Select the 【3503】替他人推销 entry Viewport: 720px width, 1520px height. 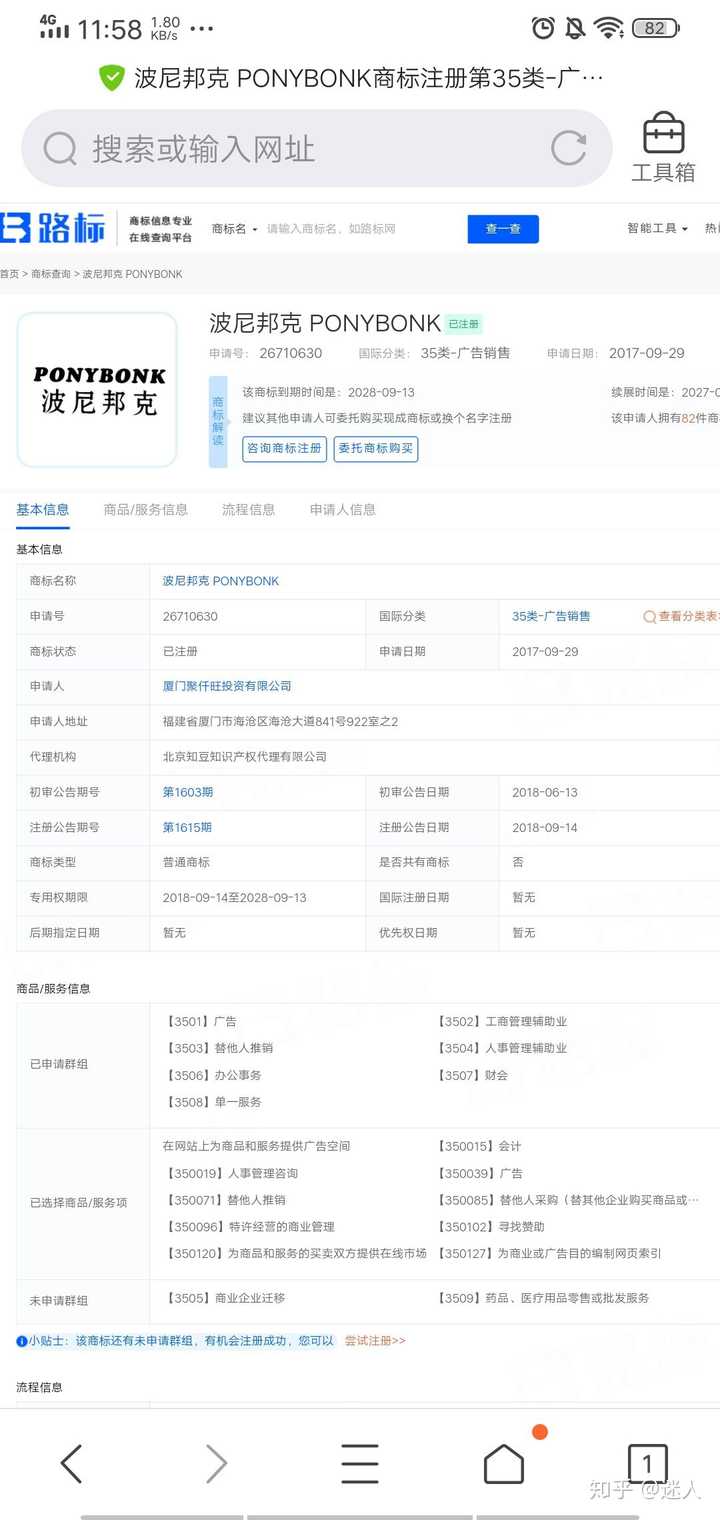coord(218,1048)
